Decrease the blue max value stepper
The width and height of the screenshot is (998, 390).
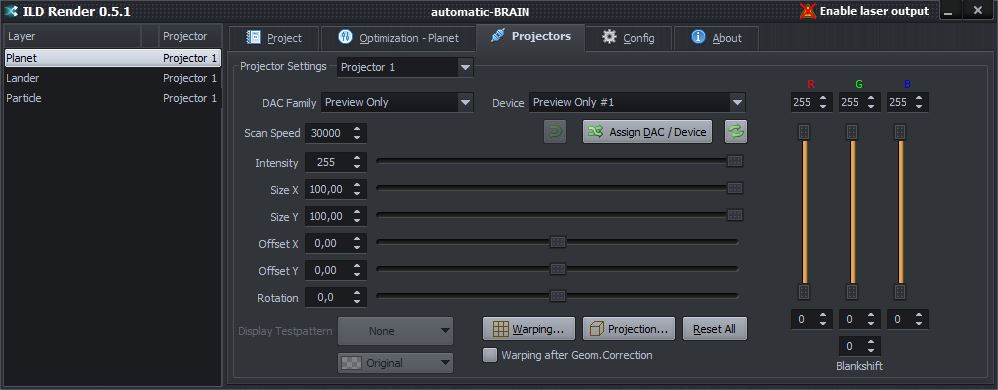[x=919, y=107]
